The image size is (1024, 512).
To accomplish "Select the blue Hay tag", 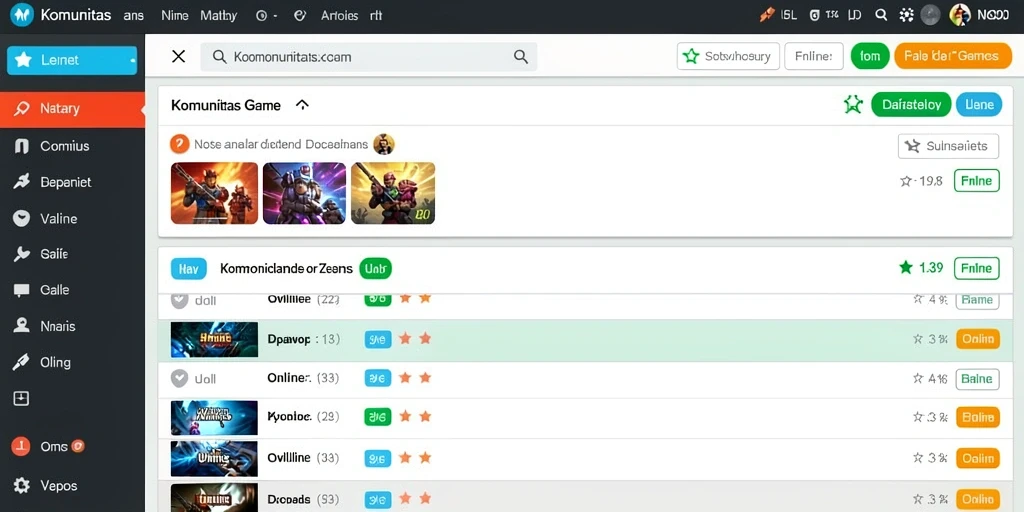I will pos(188,268).
